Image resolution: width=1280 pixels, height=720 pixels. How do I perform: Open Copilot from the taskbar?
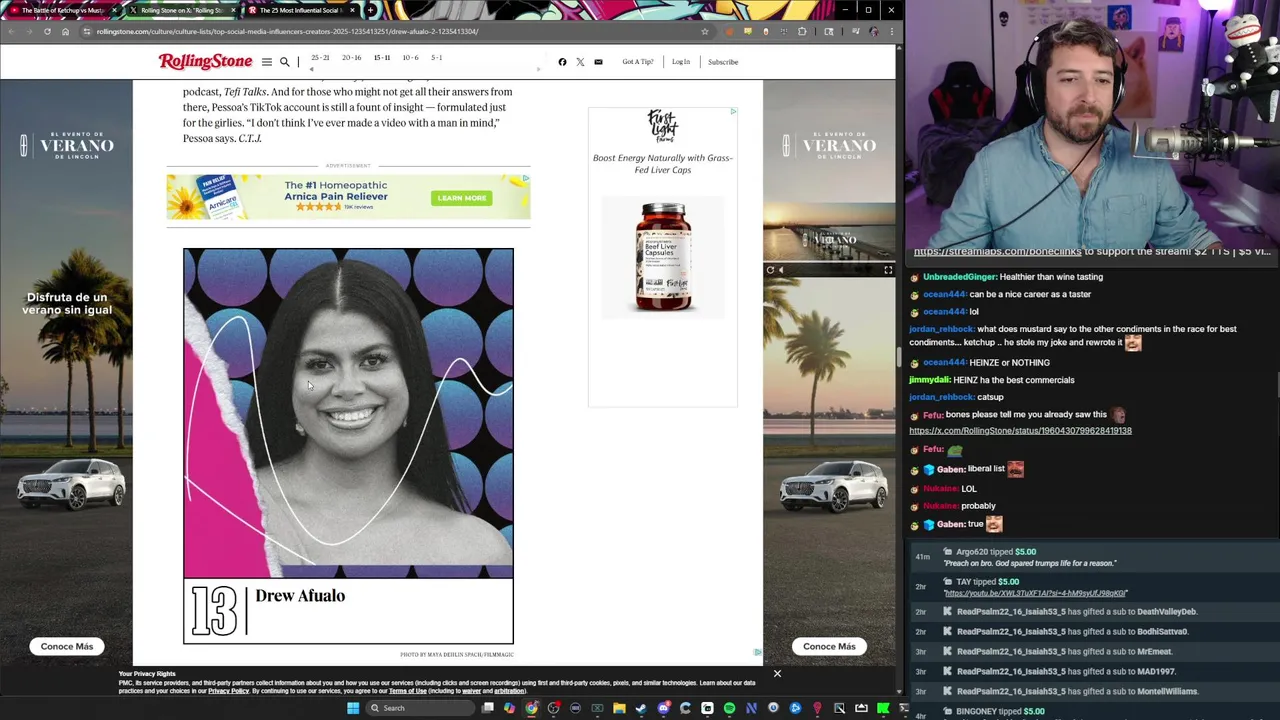509,708
